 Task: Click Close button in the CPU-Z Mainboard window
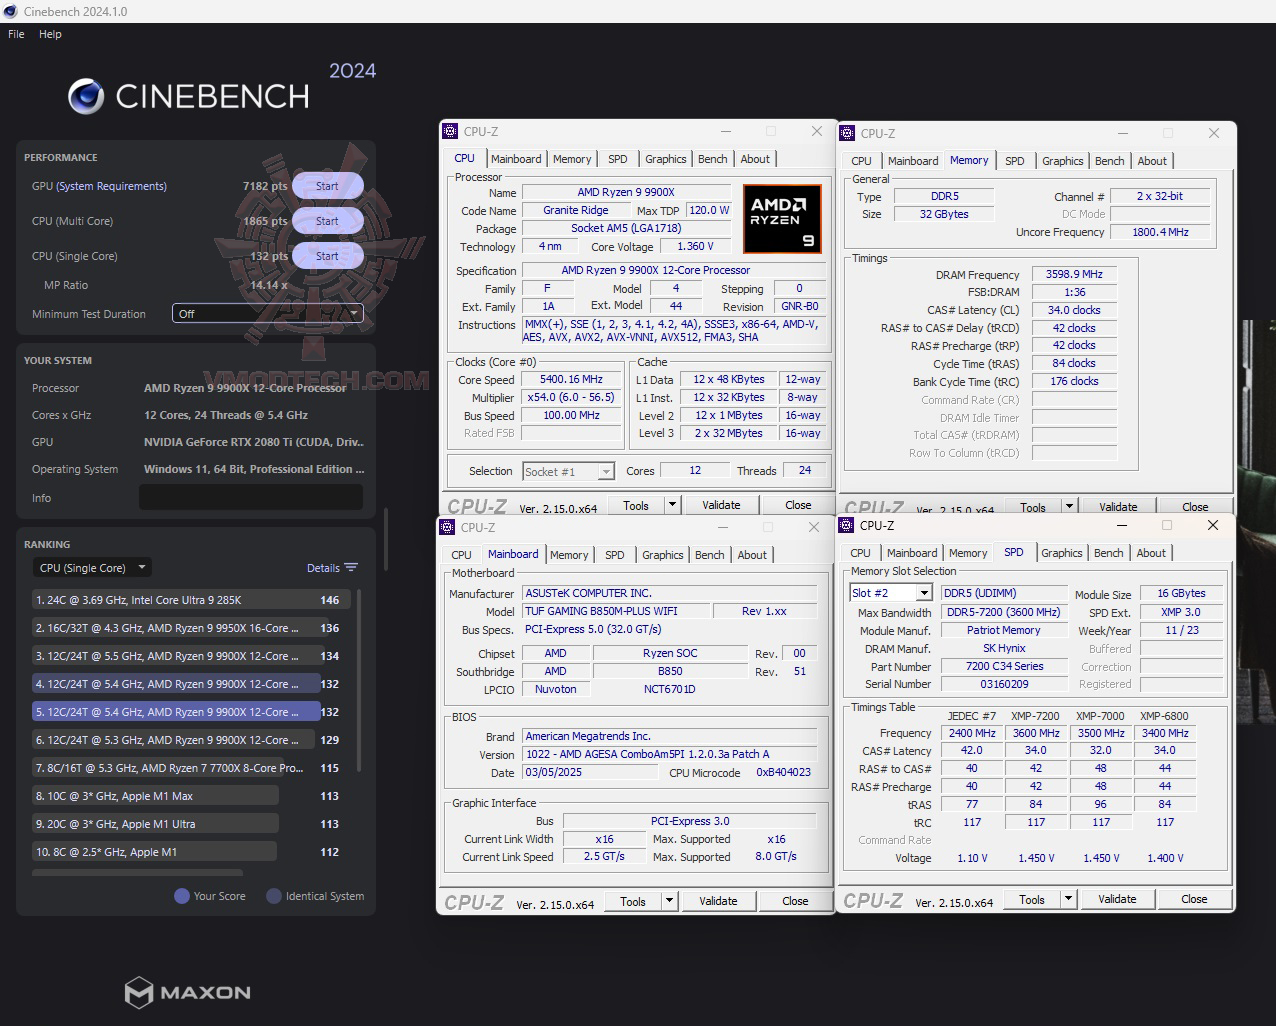795,901
